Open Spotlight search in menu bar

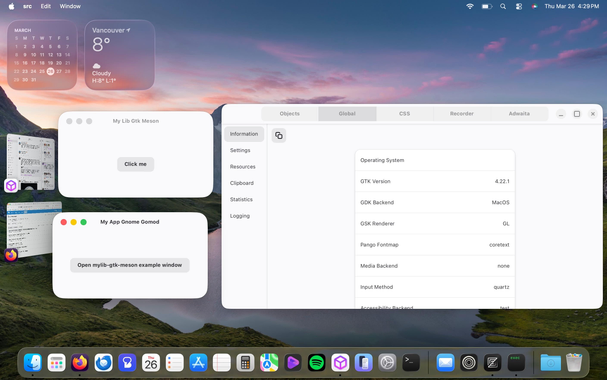503,6
